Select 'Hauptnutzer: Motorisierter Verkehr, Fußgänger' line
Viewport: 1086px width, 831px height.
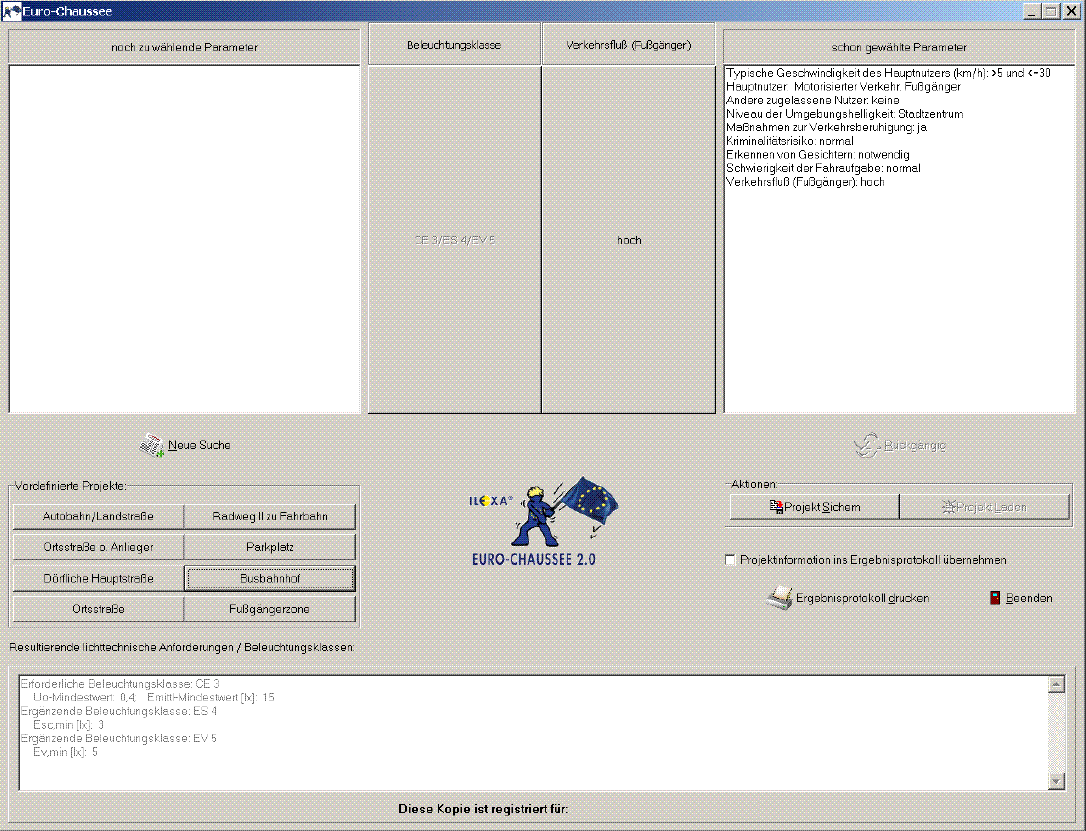tap(843, 87)
